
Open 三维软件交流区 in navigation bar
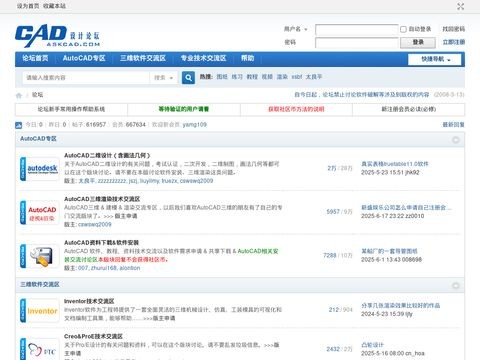click(143, 58)
